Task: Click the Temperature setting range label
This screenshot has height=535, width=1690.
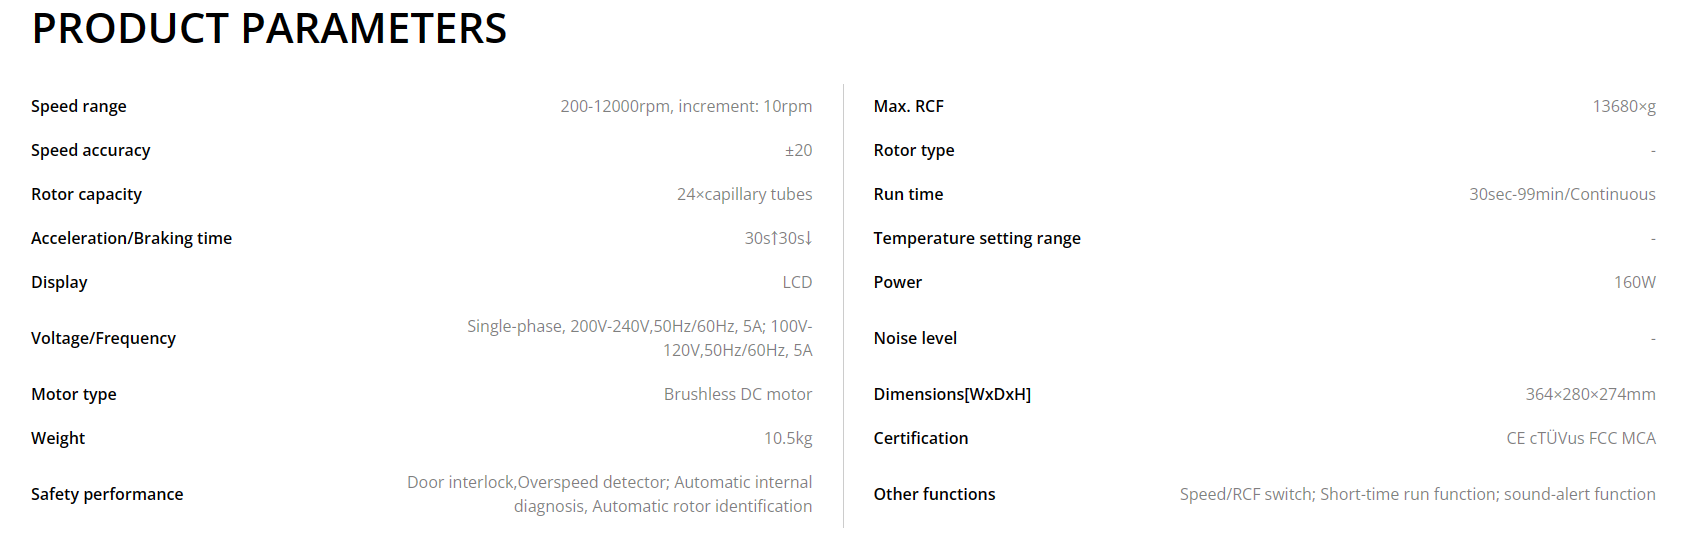Action: coord(977,238)
